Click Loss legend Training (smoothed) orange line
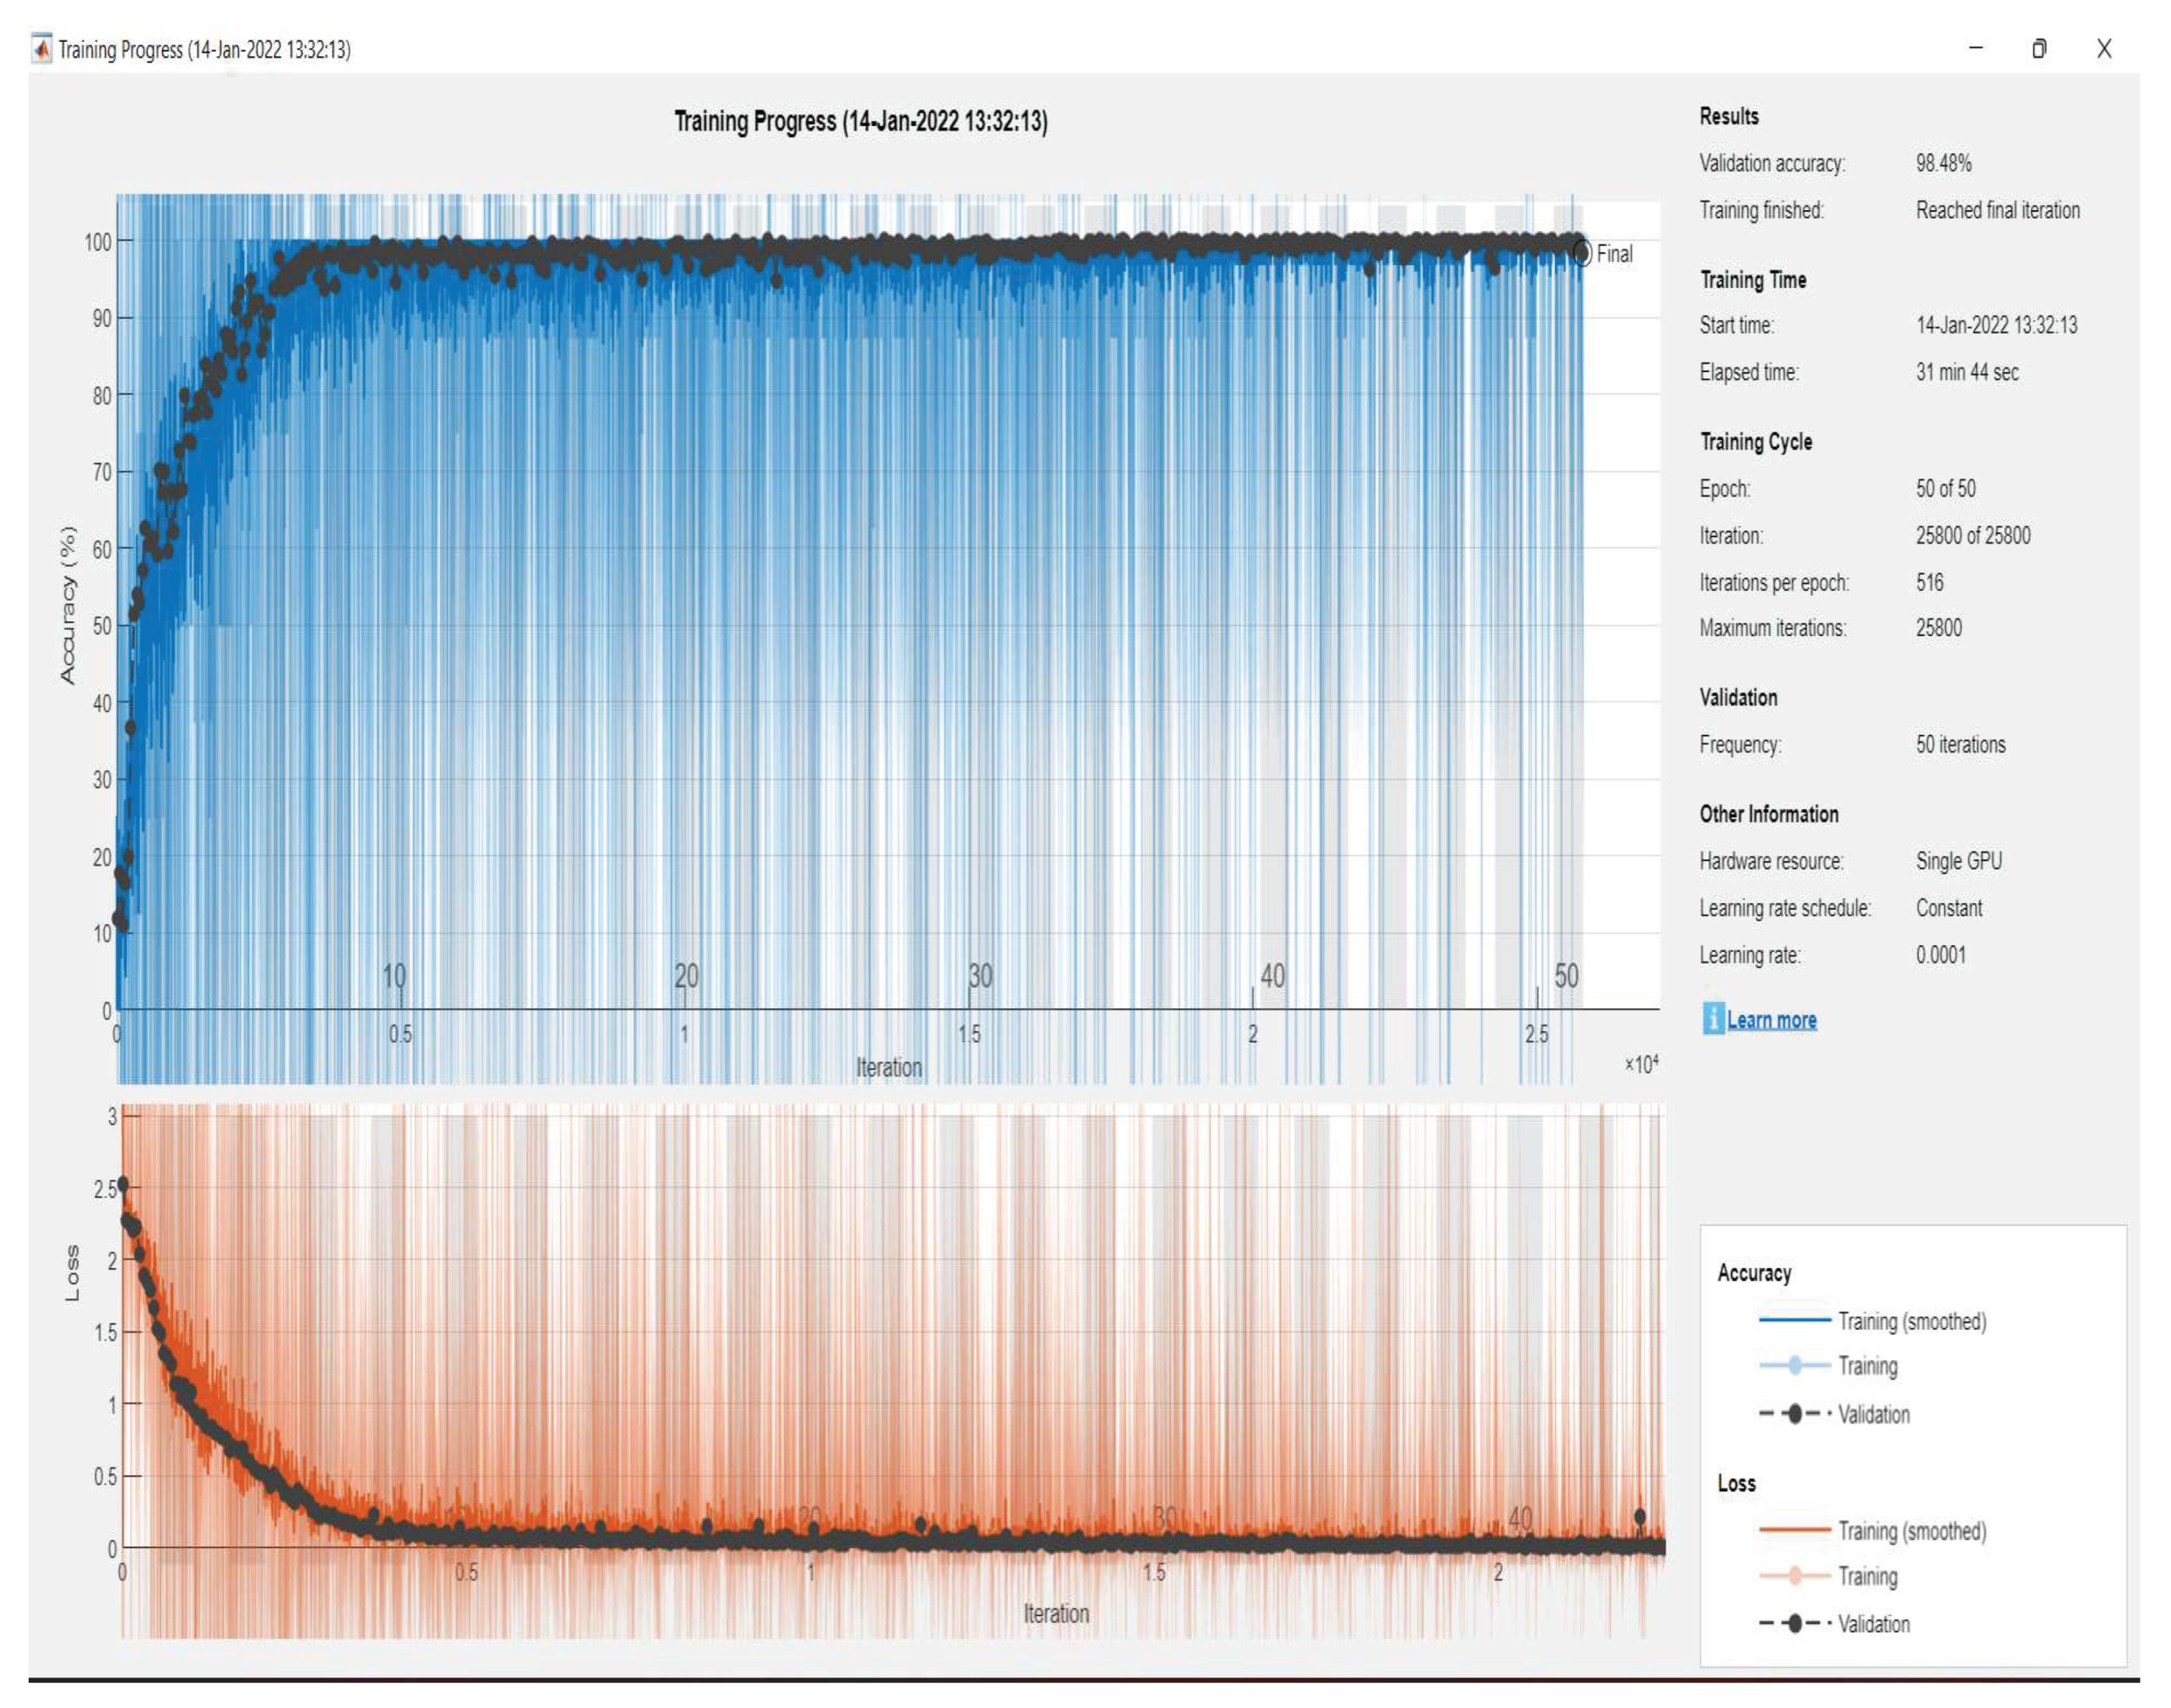Screen dimensions: 2171x1708 point(1794,1530)
